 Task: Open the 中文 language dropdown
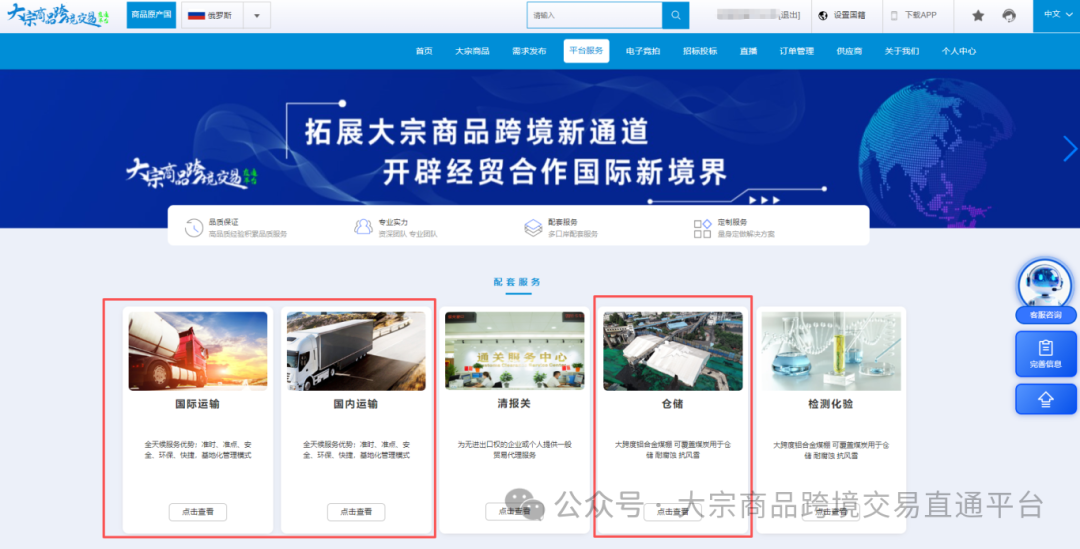click(1055, 15)
